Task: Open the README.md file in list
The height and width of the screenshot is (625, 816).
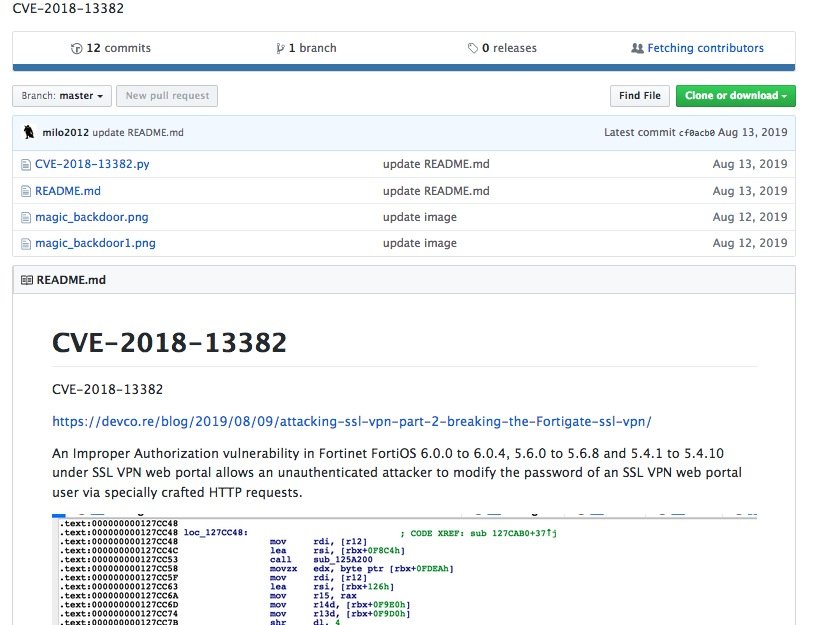Action: pyautogui.click(x=68, y=191)
